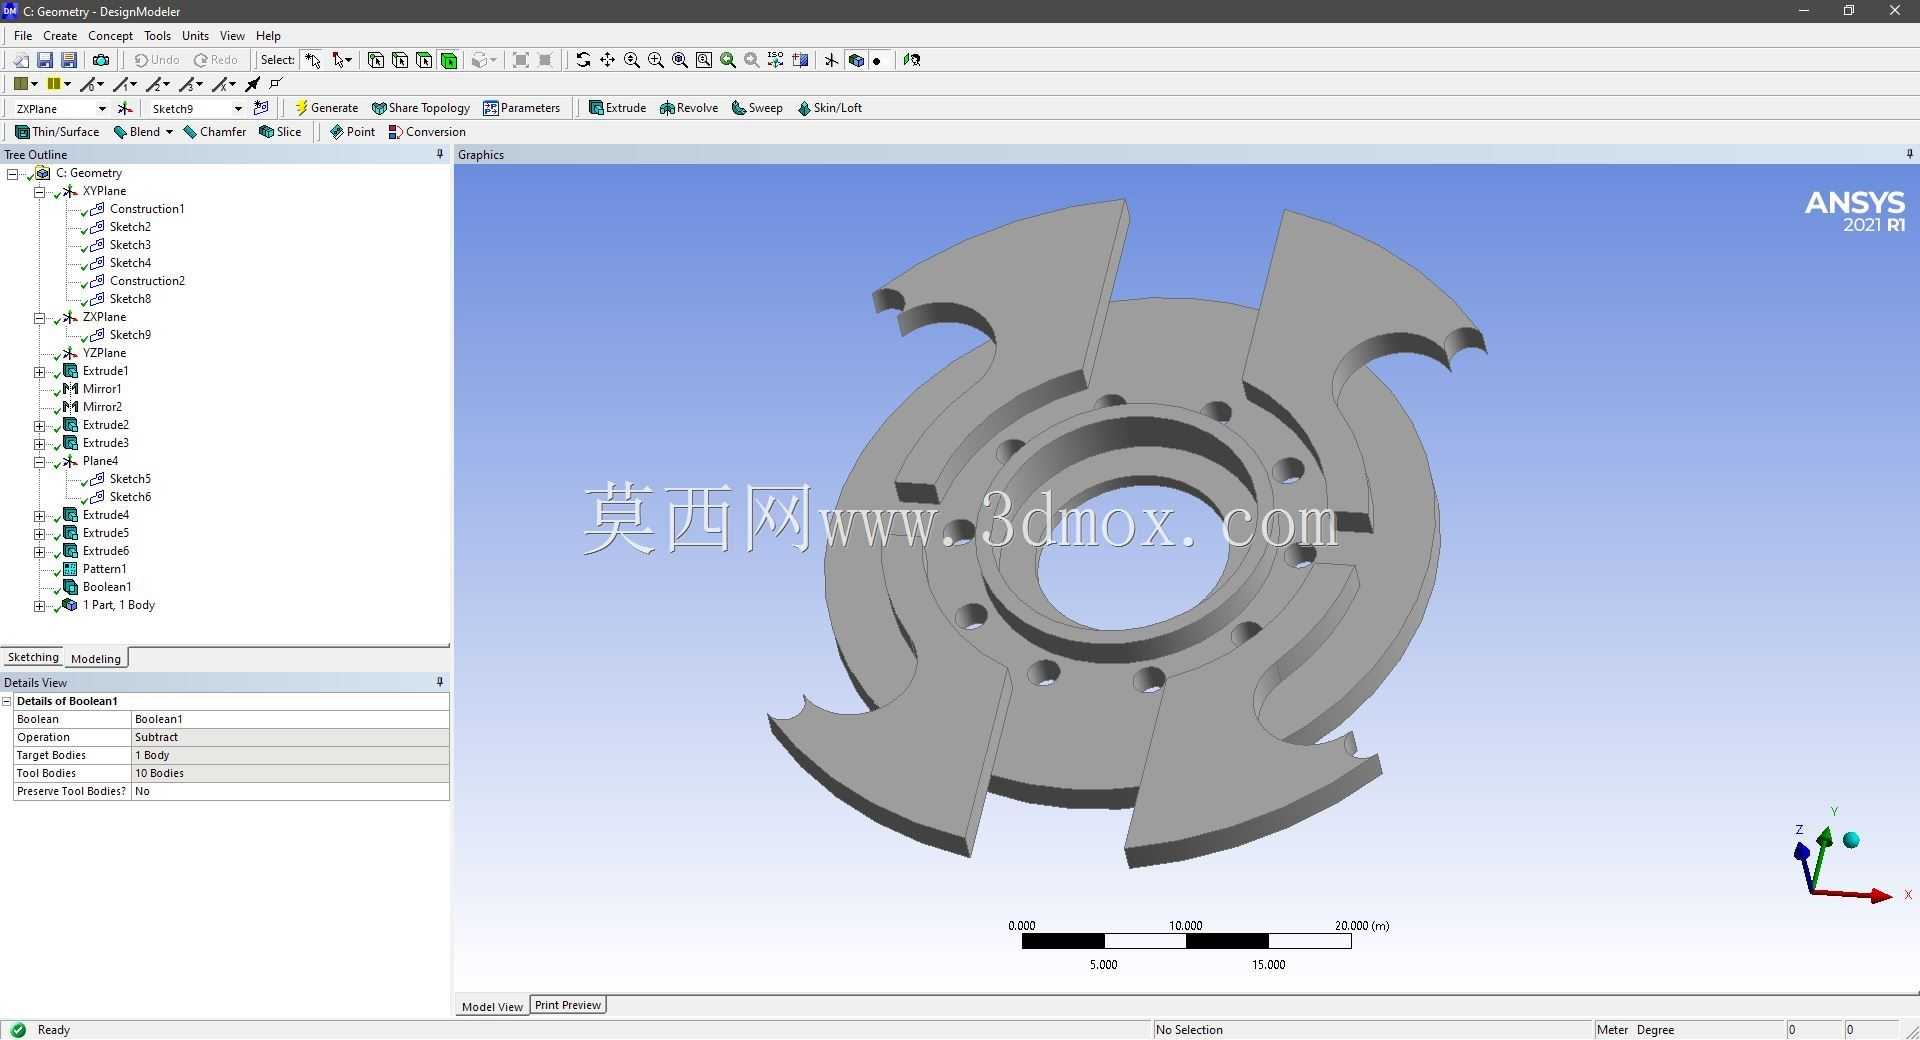Open the Skin/Loft tool
Image resolution: width=1920 pixels, height=1040 pixels.
[829, 108]
